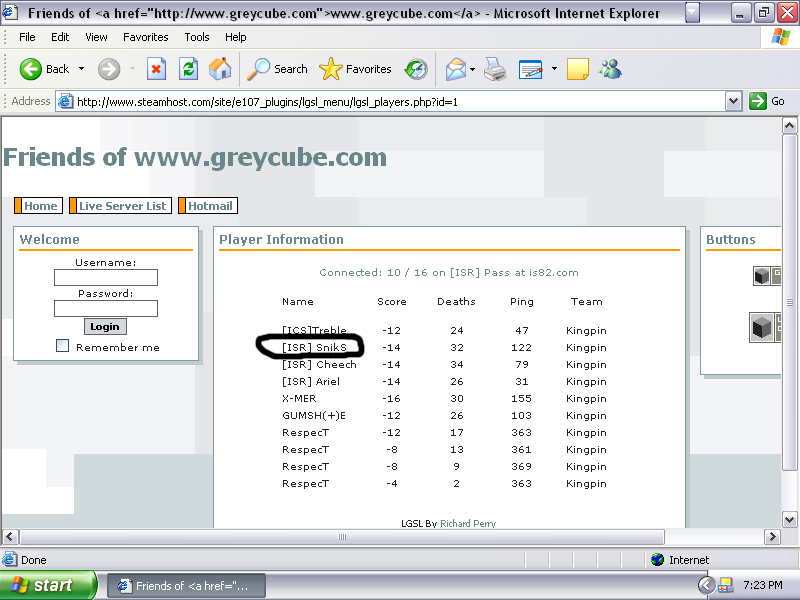Open the File menu

[x=27, y=37]
